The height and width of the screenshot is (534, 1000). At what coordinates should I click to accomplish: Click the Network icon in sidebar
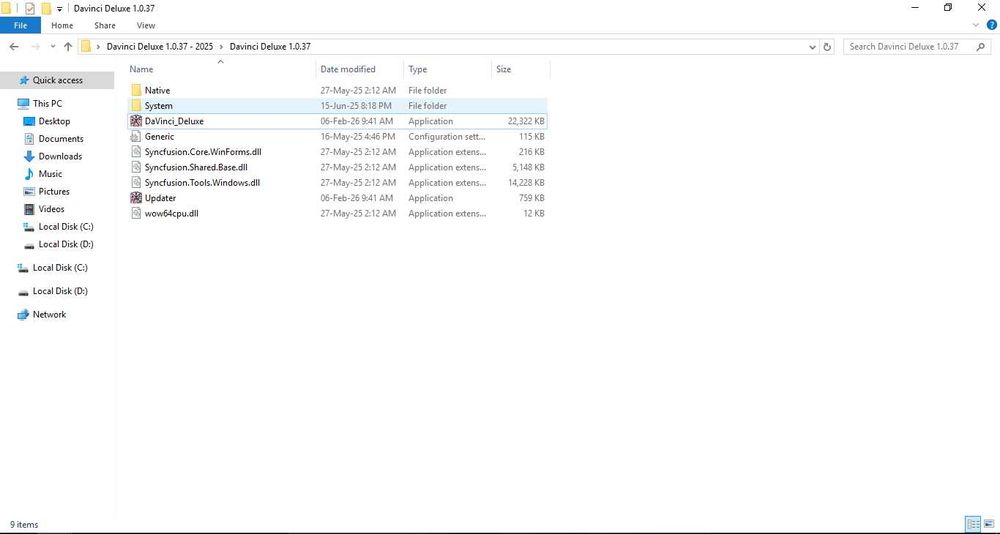24,315
